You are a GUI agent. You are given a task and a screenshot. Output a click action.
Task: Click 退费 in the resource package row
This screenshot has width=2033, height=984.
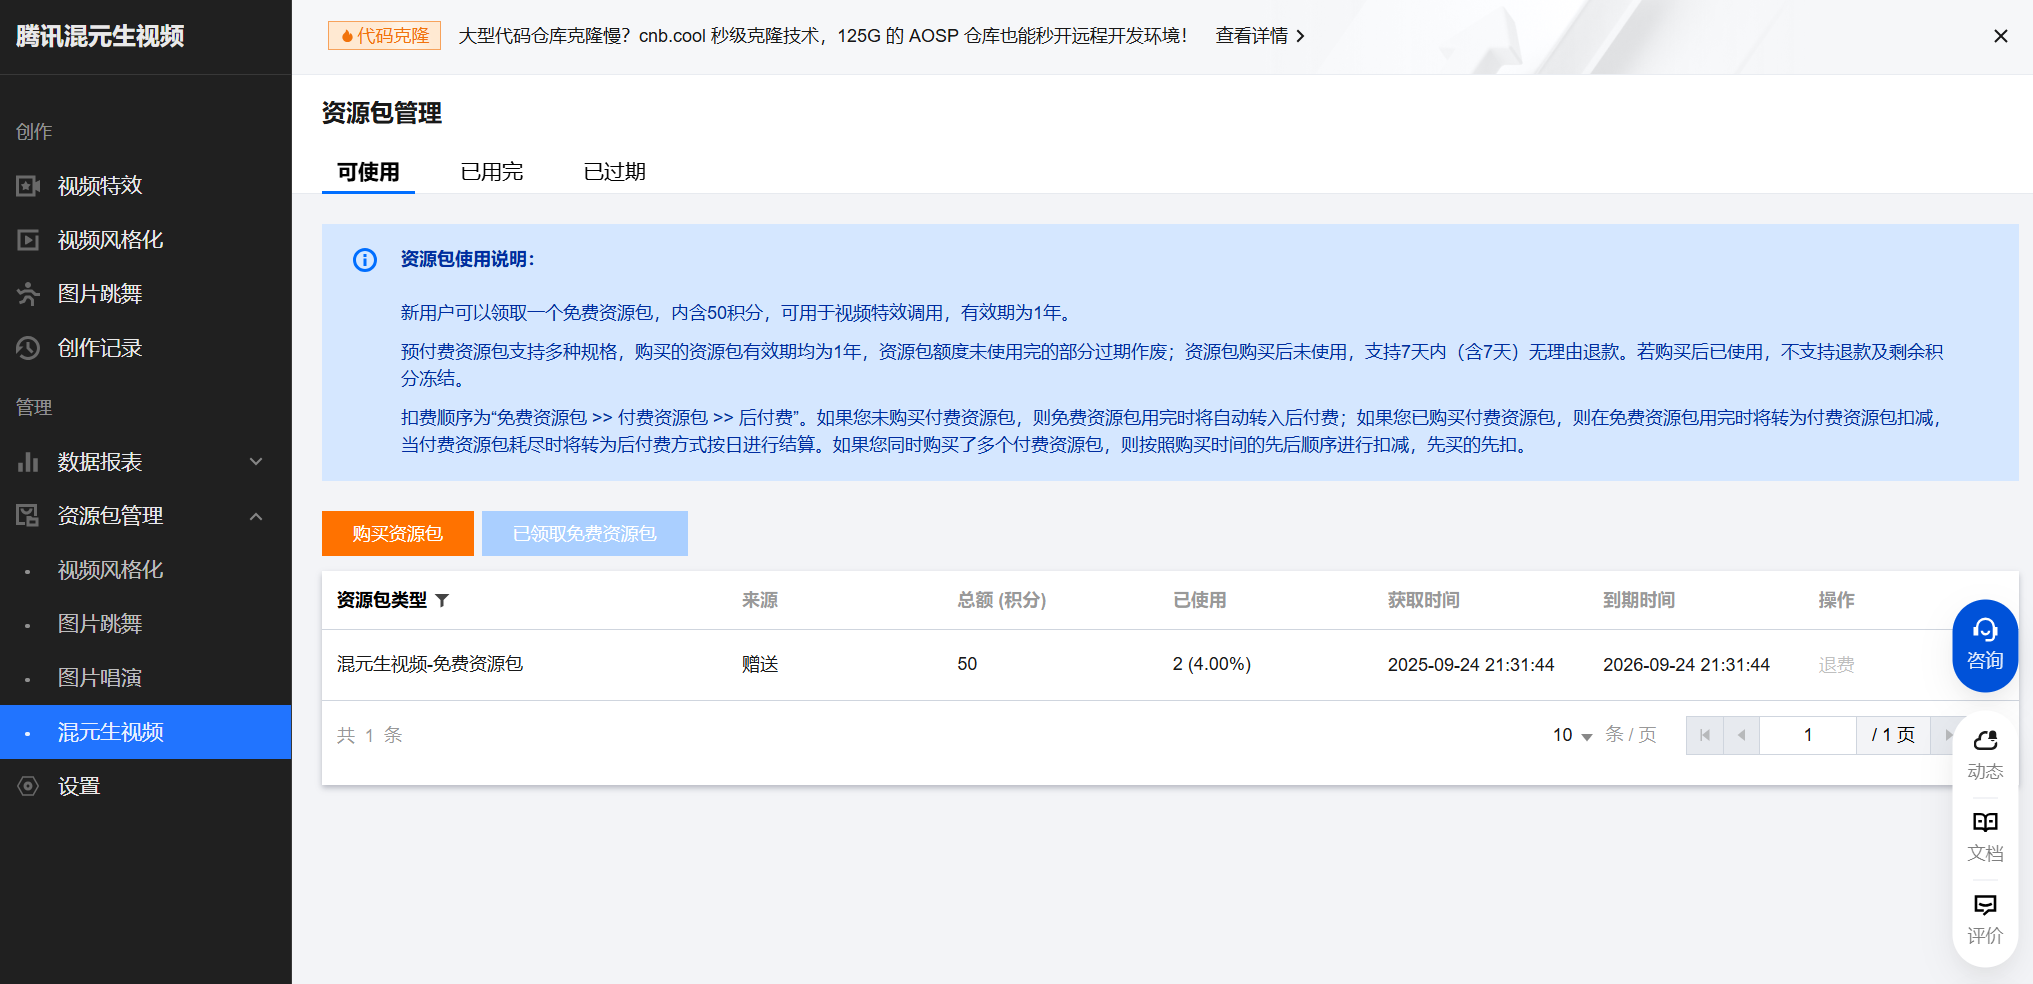click(1836, 665)
